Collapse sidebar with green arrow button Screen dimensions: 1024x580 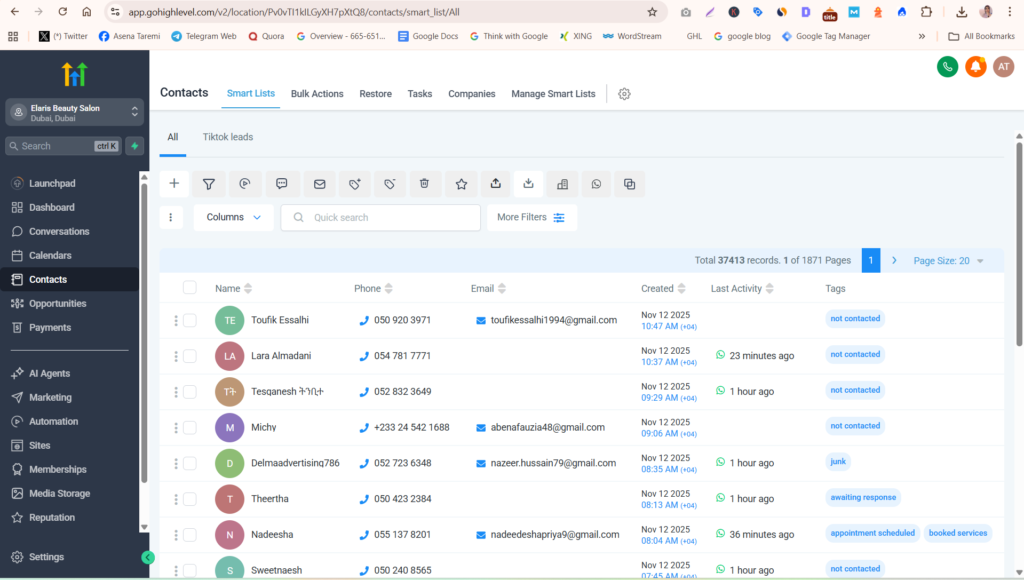pyautogui.click(x=148, y=557)
